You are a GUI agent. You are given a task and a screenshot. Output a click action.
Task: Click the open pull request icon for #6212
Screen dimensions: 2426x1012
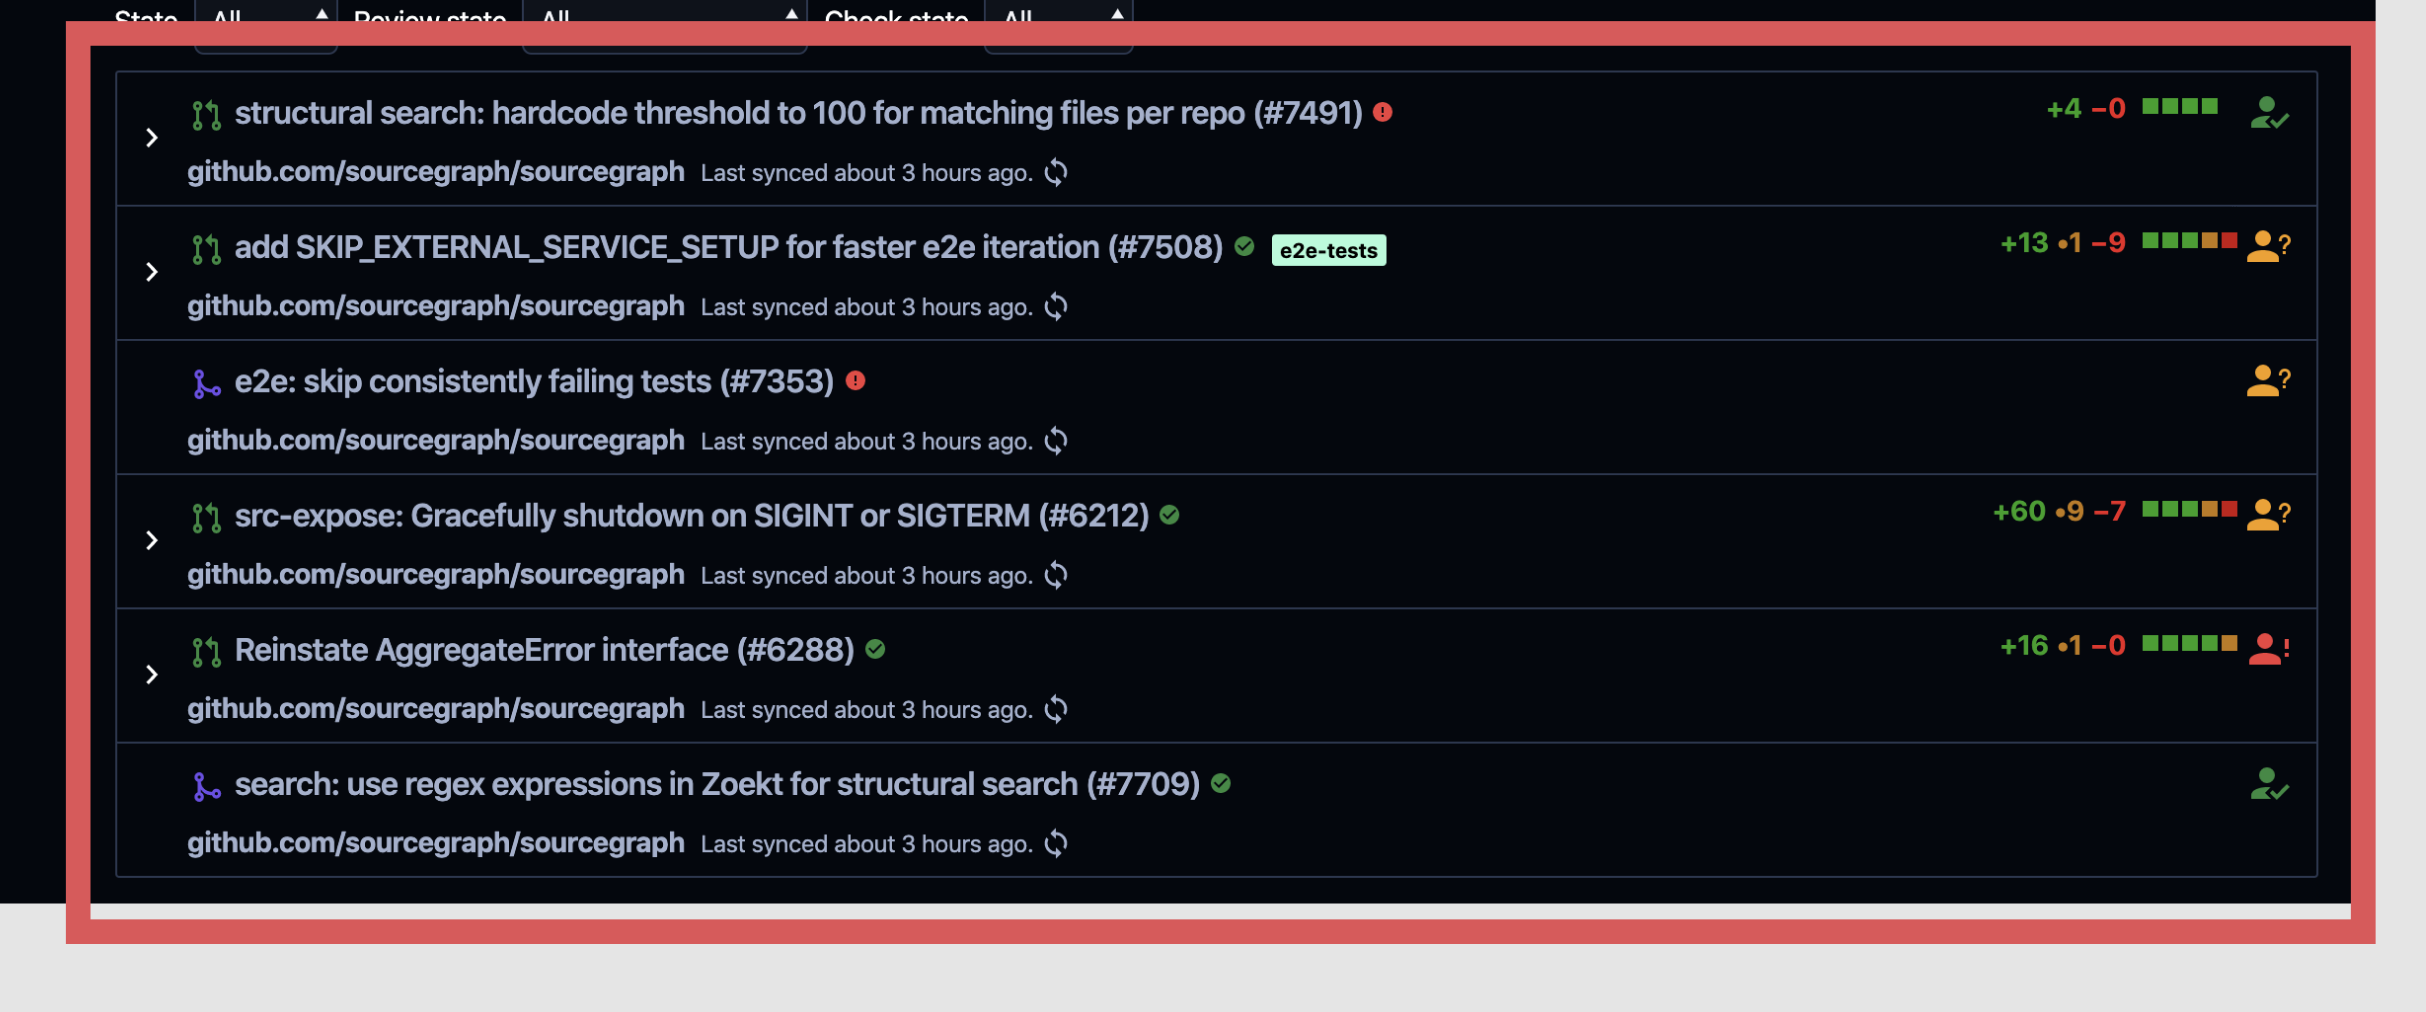click(x=206, y=518)
